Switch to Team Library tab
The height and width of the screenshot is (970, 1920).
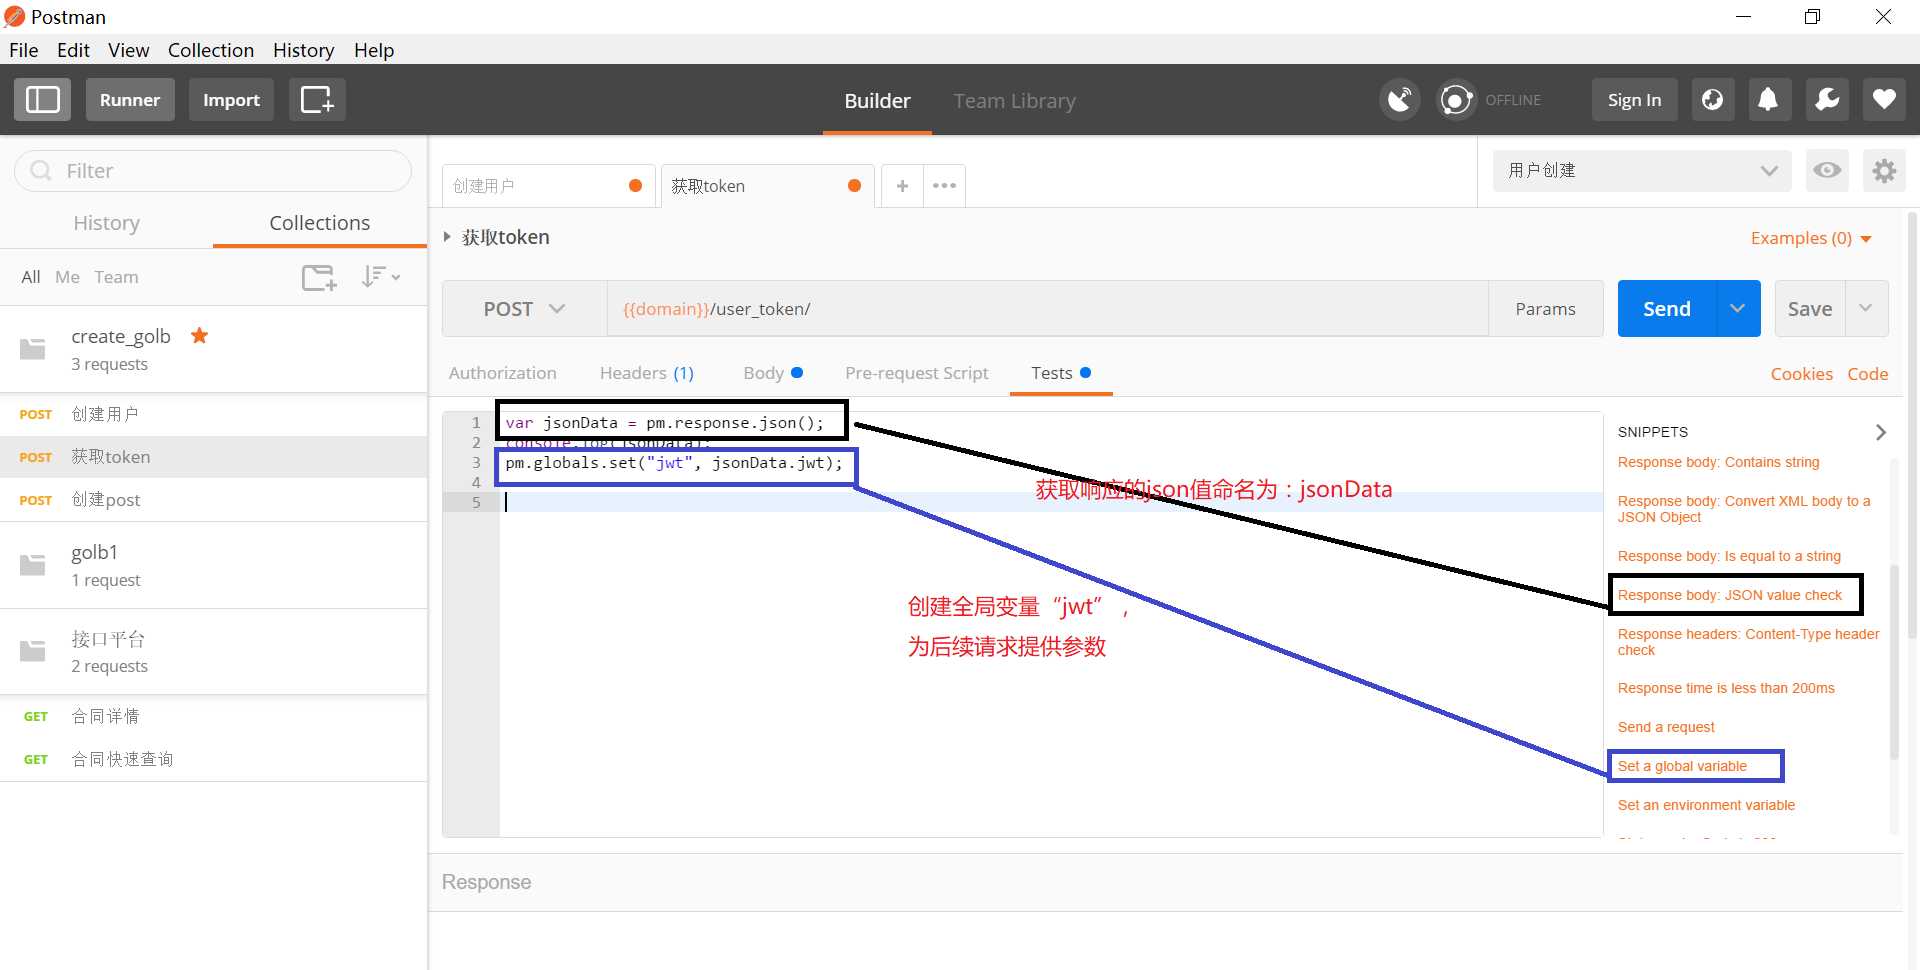[1014, 101]
